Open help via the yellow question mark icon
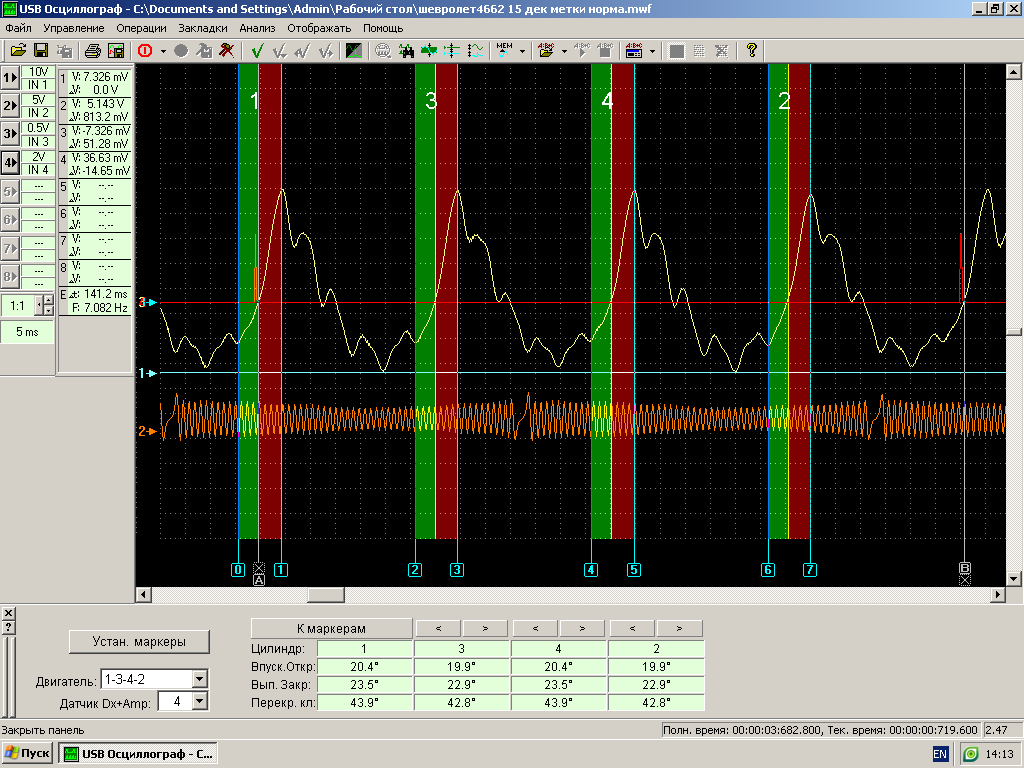 tap(752, 51)
